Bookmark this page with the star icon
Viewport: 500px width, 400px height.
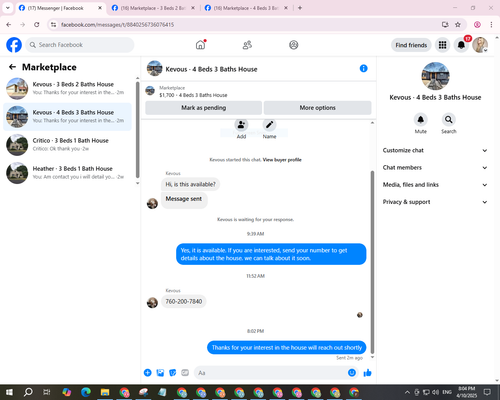tap(458, 25)
